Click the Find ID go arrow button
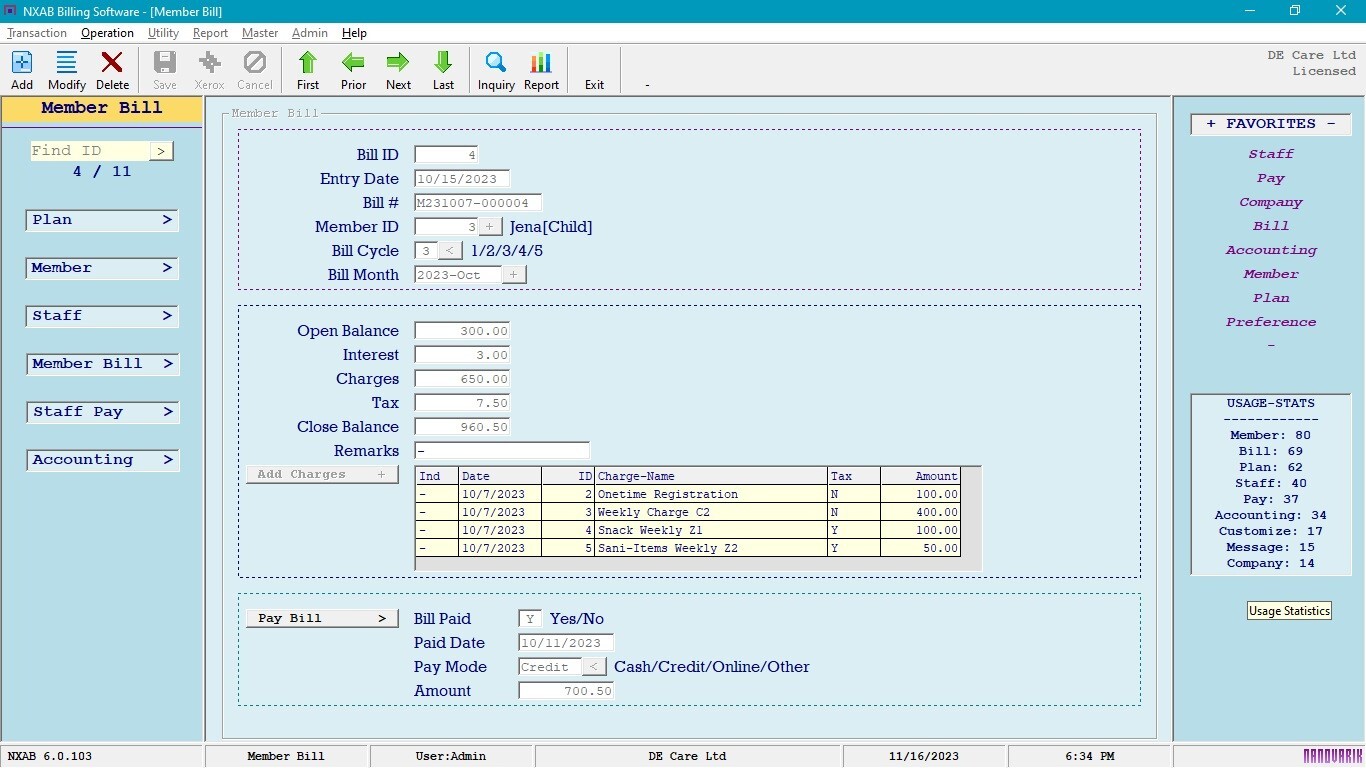 [x=161, y=151]
